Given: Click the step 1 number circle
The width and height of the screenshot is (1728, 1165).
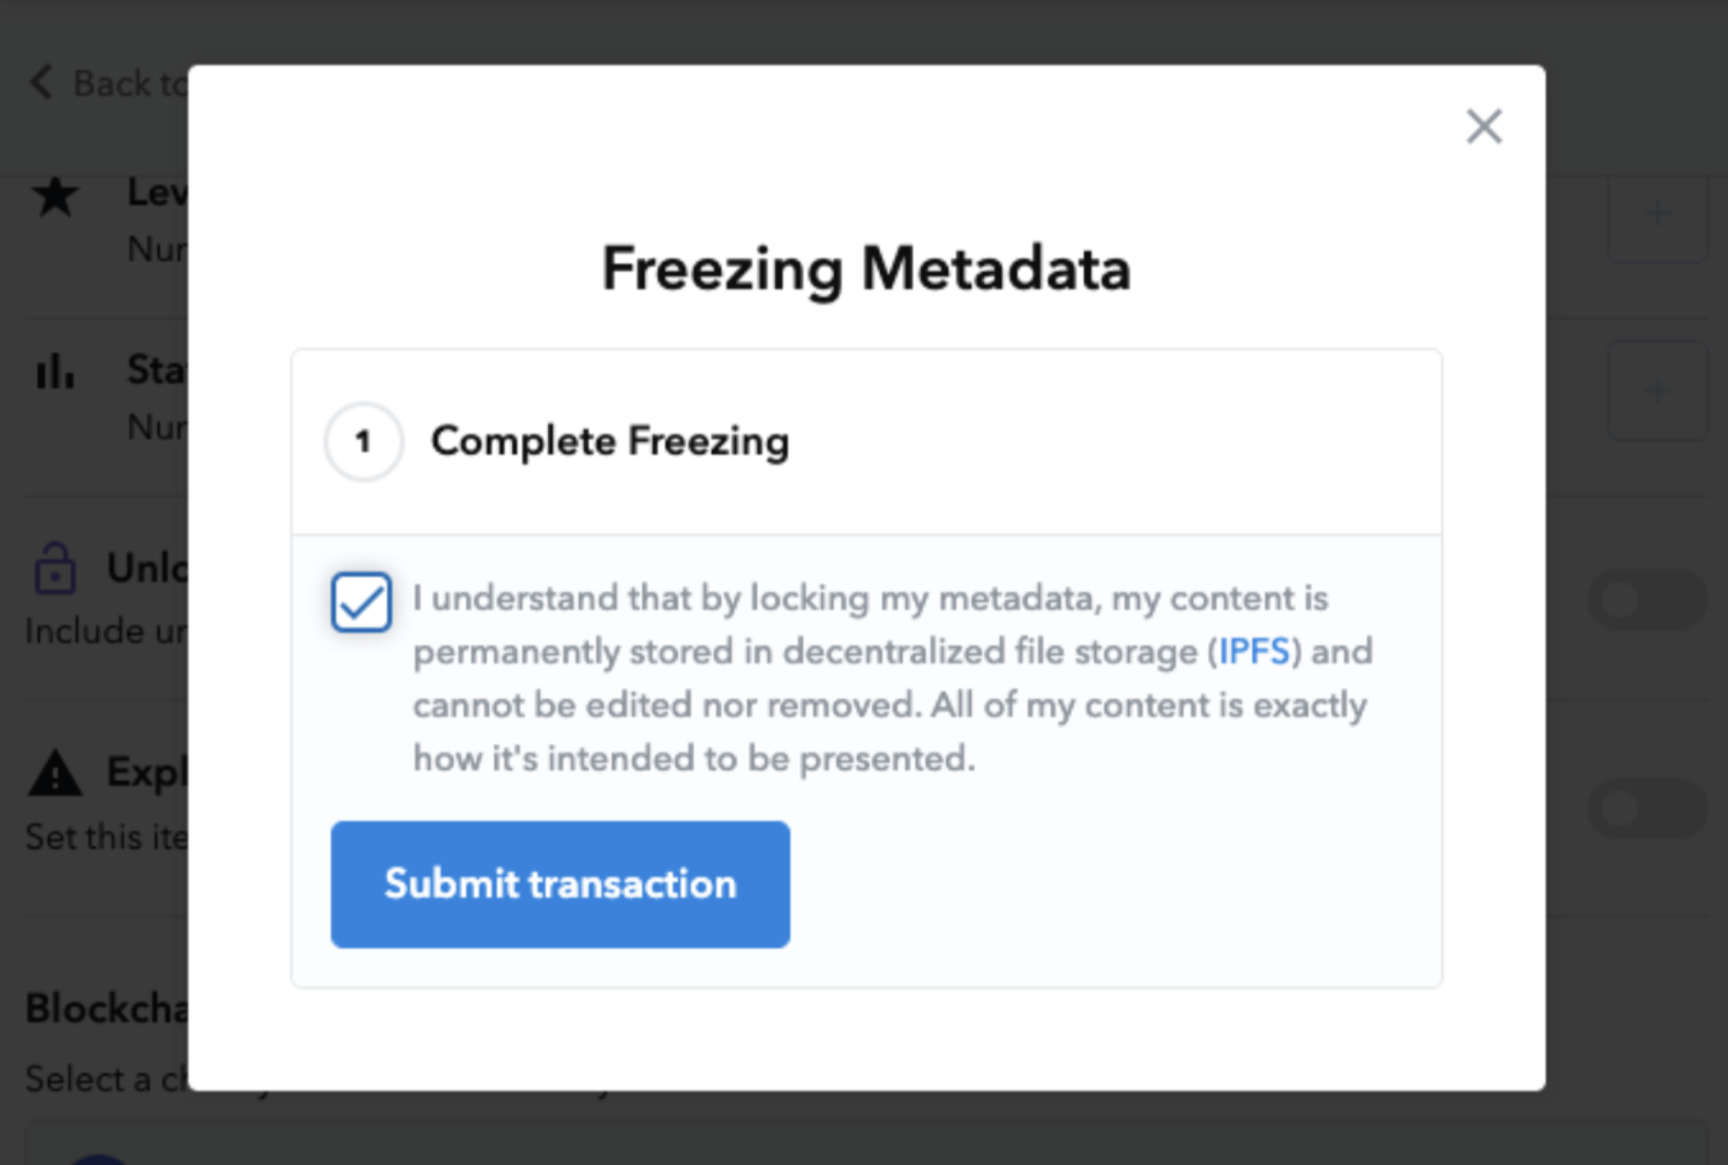Looking at the screenshot, I should pyautogui.click(x=363, y=441).
